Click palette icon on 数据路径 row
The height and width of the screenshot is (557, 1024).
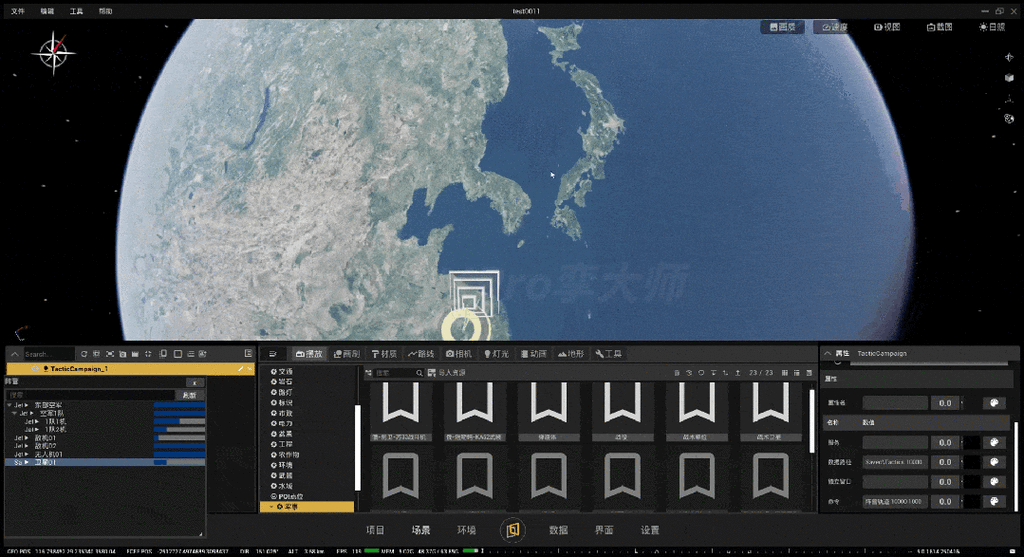994,462
